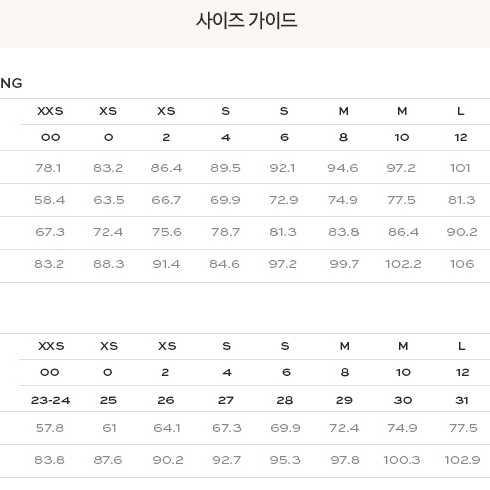The image size is (490, 490).
Task: Click the waist size 27 header
Action: [x=226, y=400]
